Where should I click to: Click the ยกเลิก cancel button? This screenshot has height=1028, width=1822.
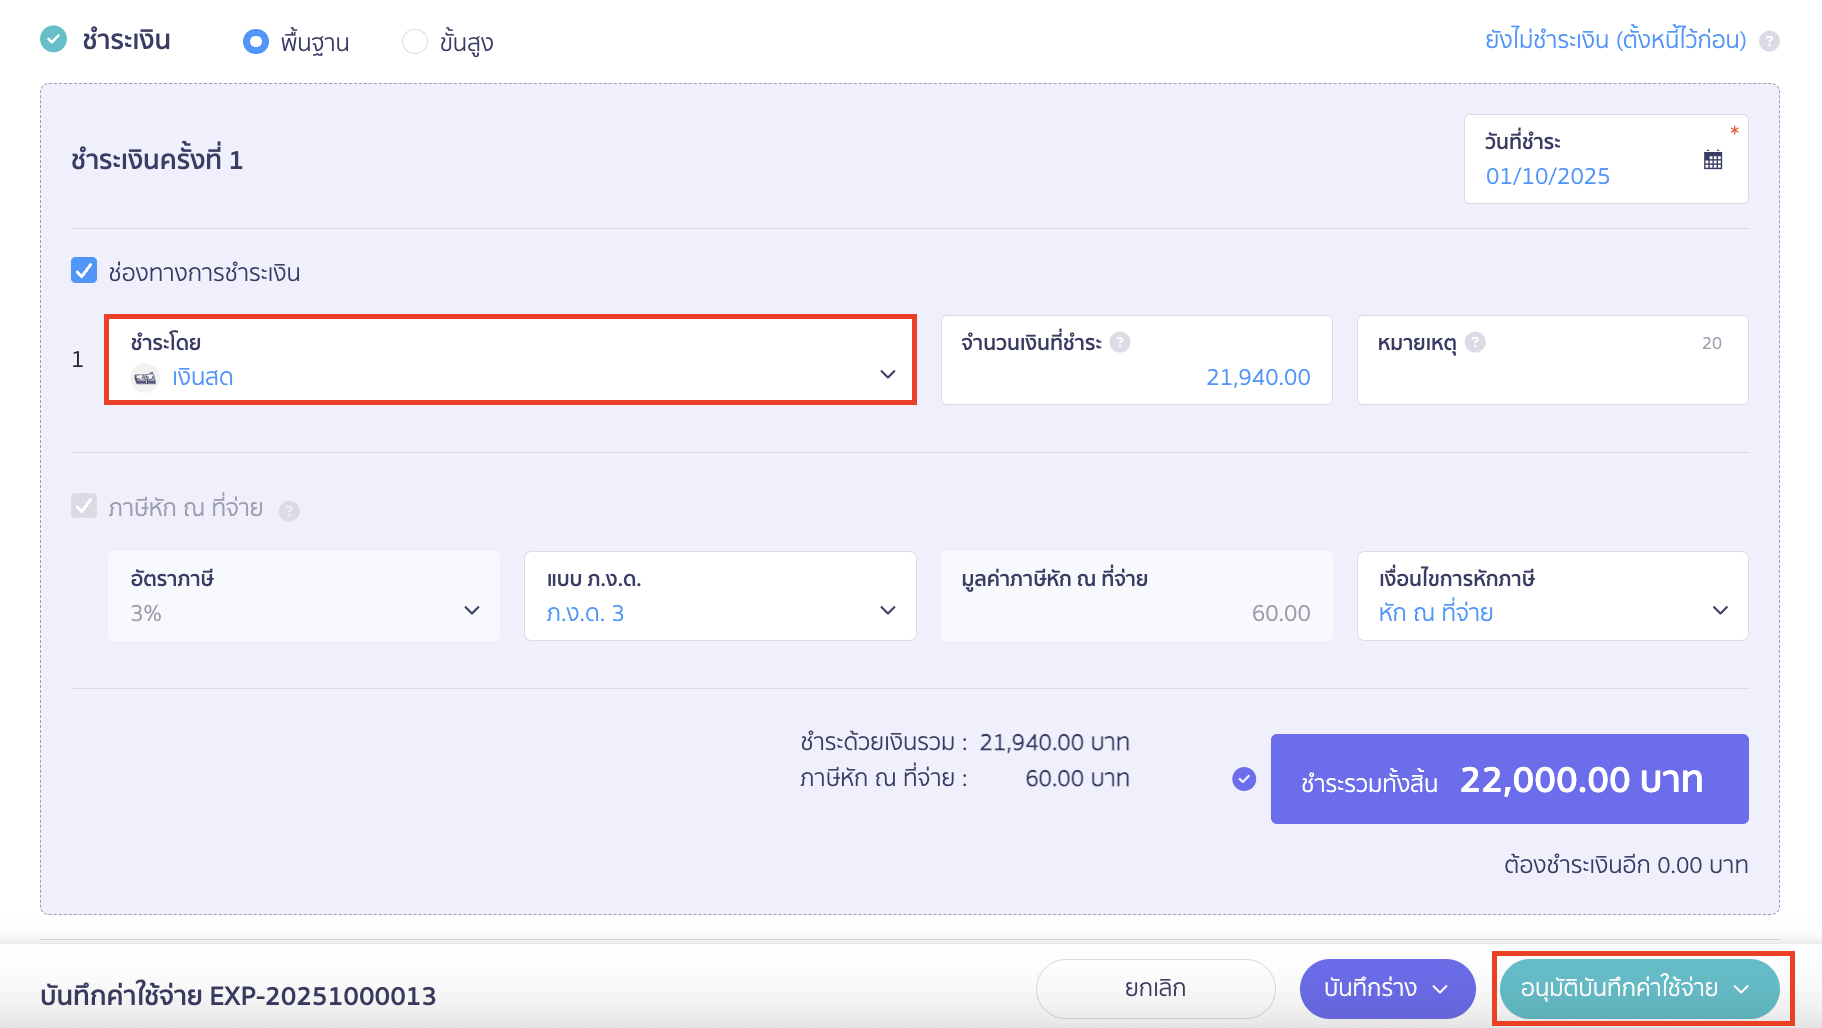coord(1154,988)
